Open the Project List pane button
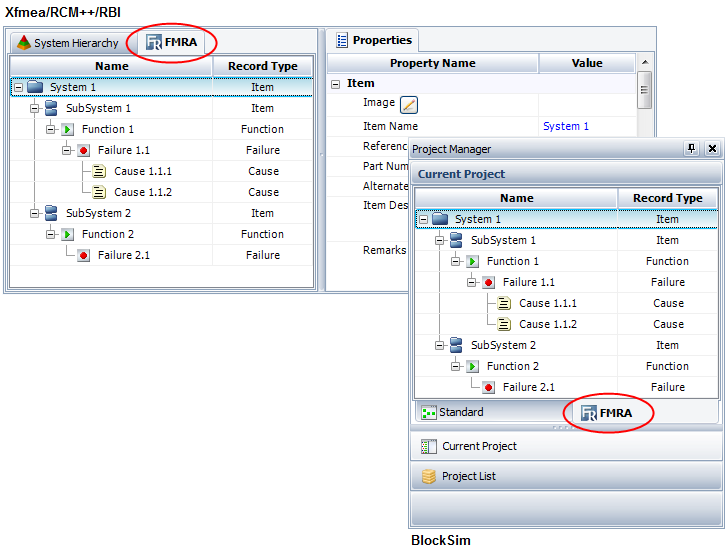Viewport: 725px width, 553px height. 565,476
